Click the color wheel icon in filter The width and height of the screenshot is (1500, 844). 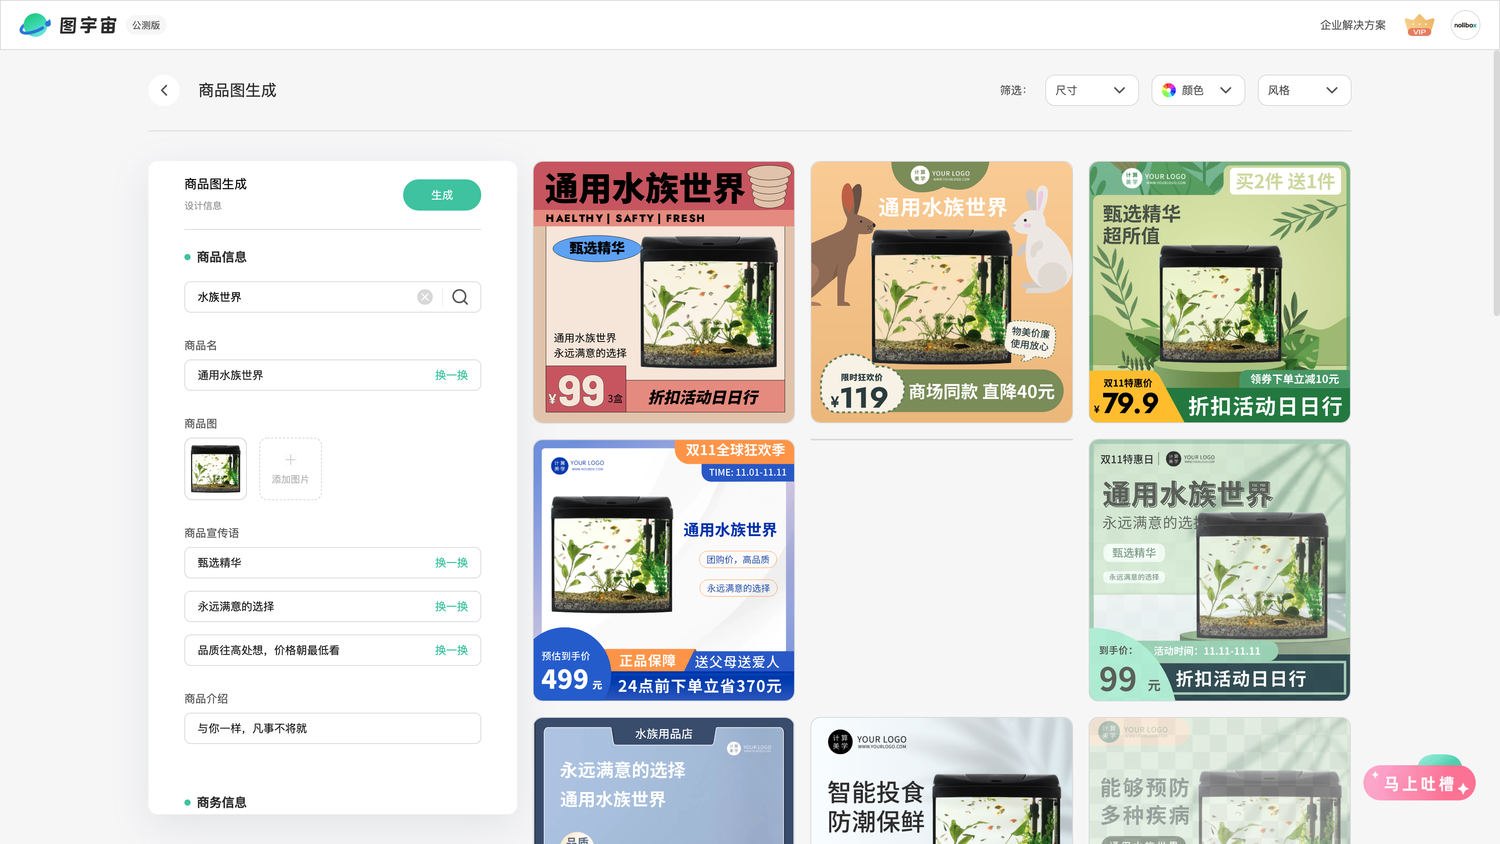(1169, 90)
